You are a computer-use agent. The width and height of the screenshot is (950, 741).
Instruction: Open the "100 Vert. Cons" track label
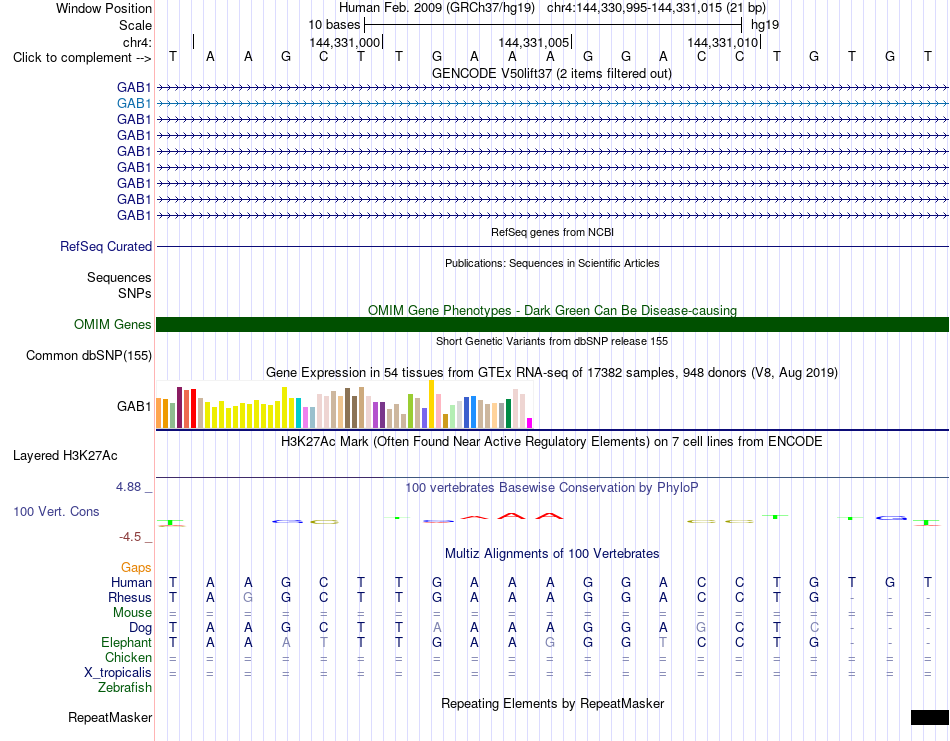coord(56,511)
